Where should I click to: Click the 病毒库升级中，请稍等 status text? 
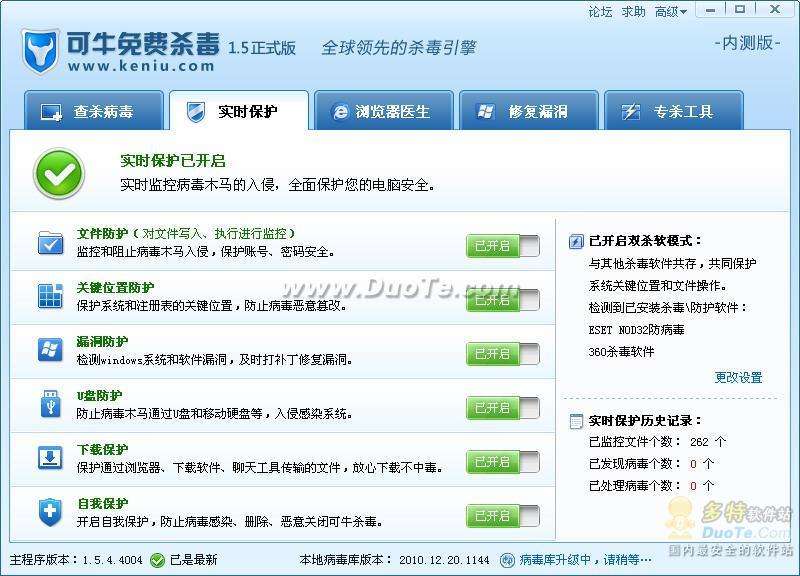click(x=586, y=560)
